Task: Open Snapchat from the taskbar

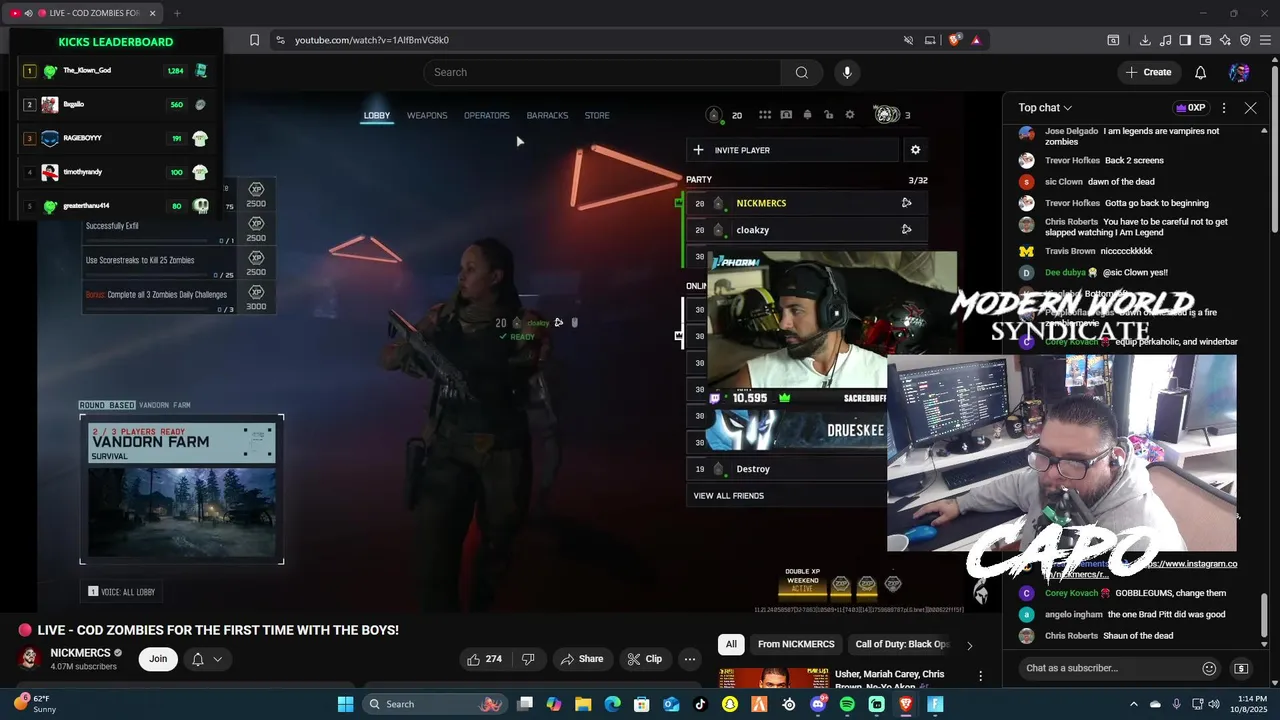Action: (730, 704)
